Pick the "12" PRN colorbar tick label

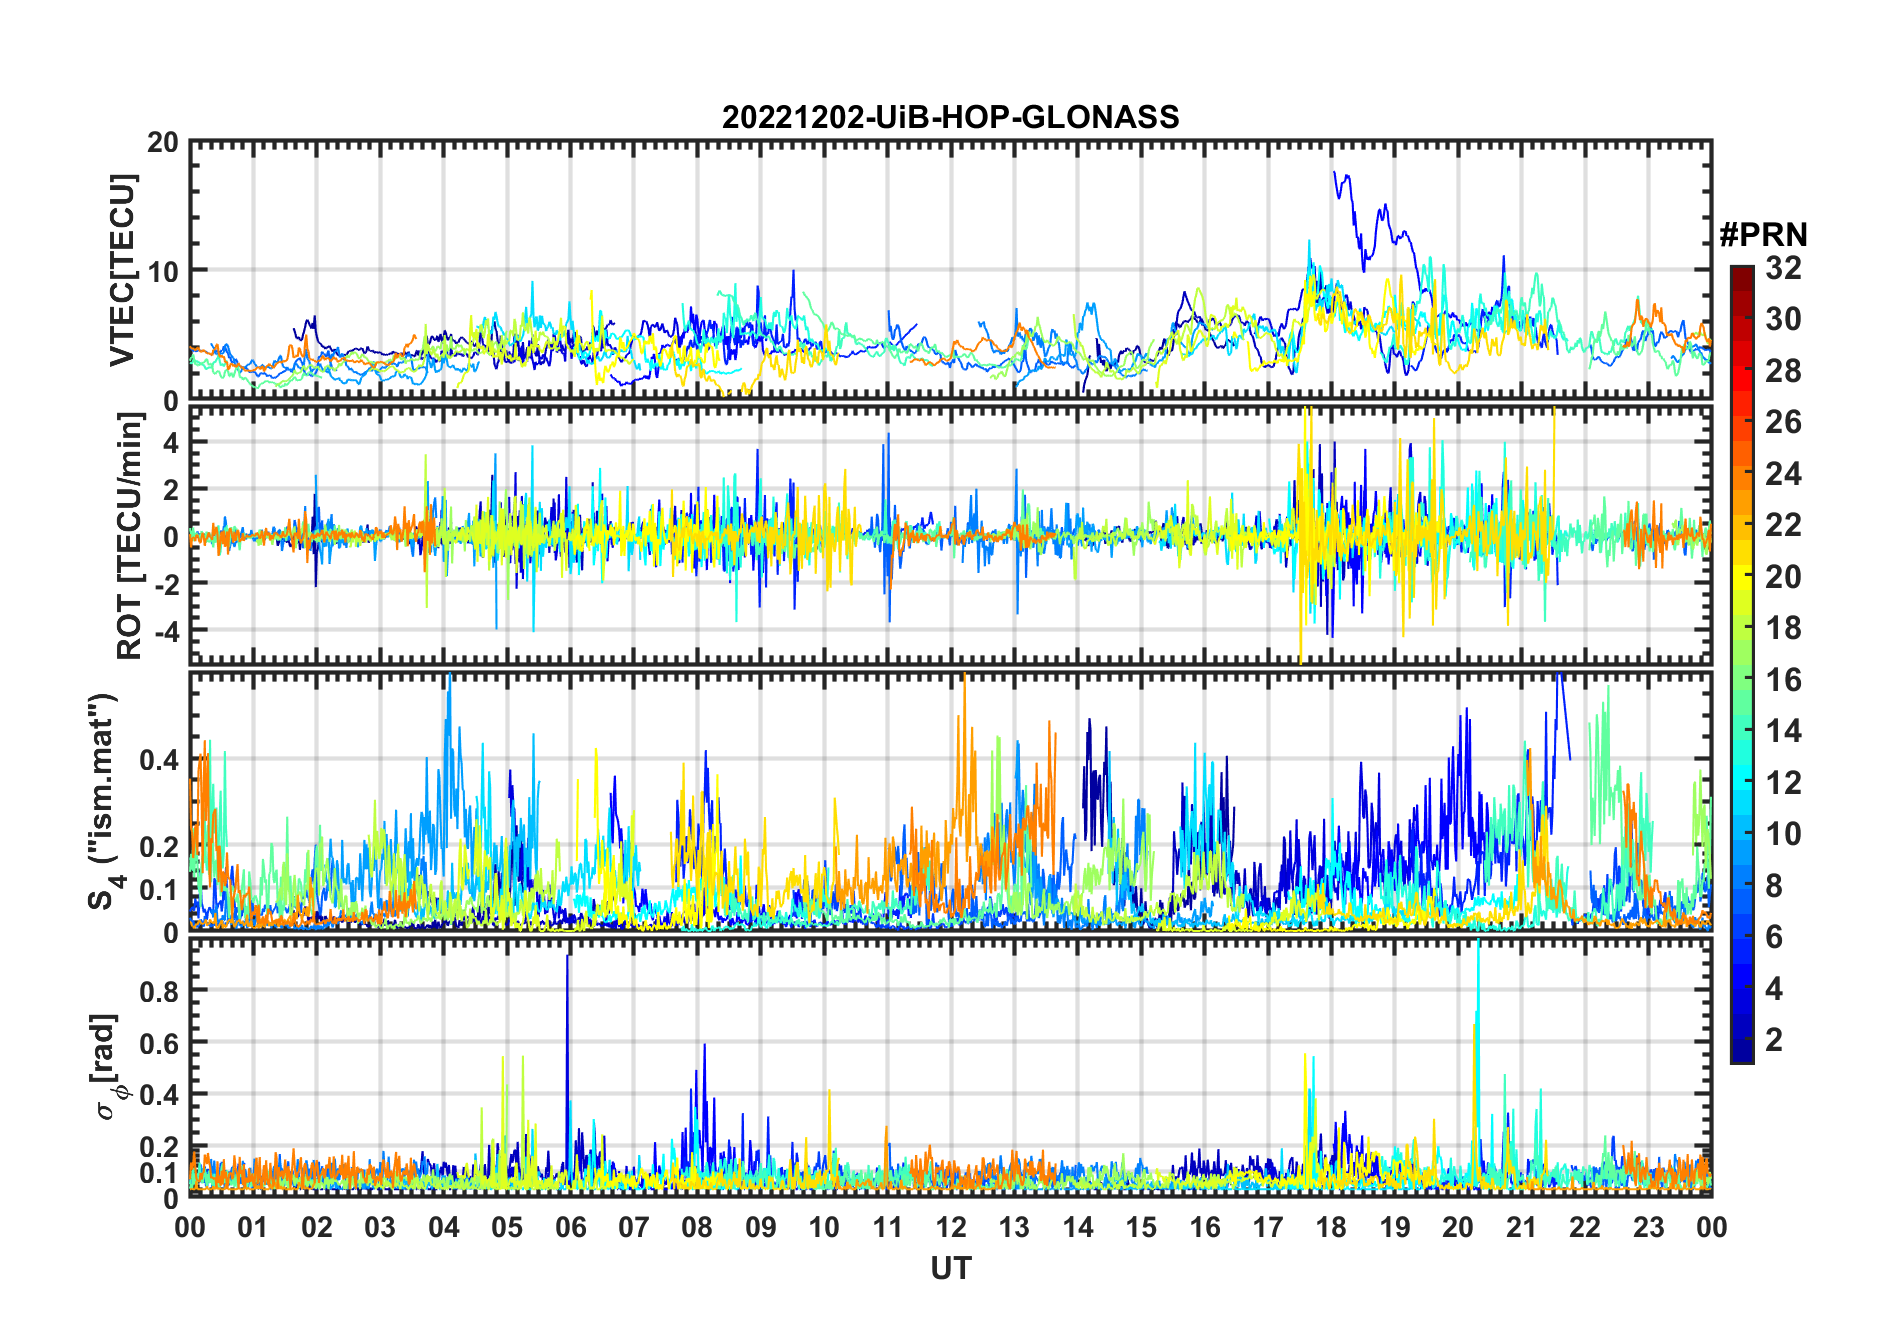click(1783, 783)
